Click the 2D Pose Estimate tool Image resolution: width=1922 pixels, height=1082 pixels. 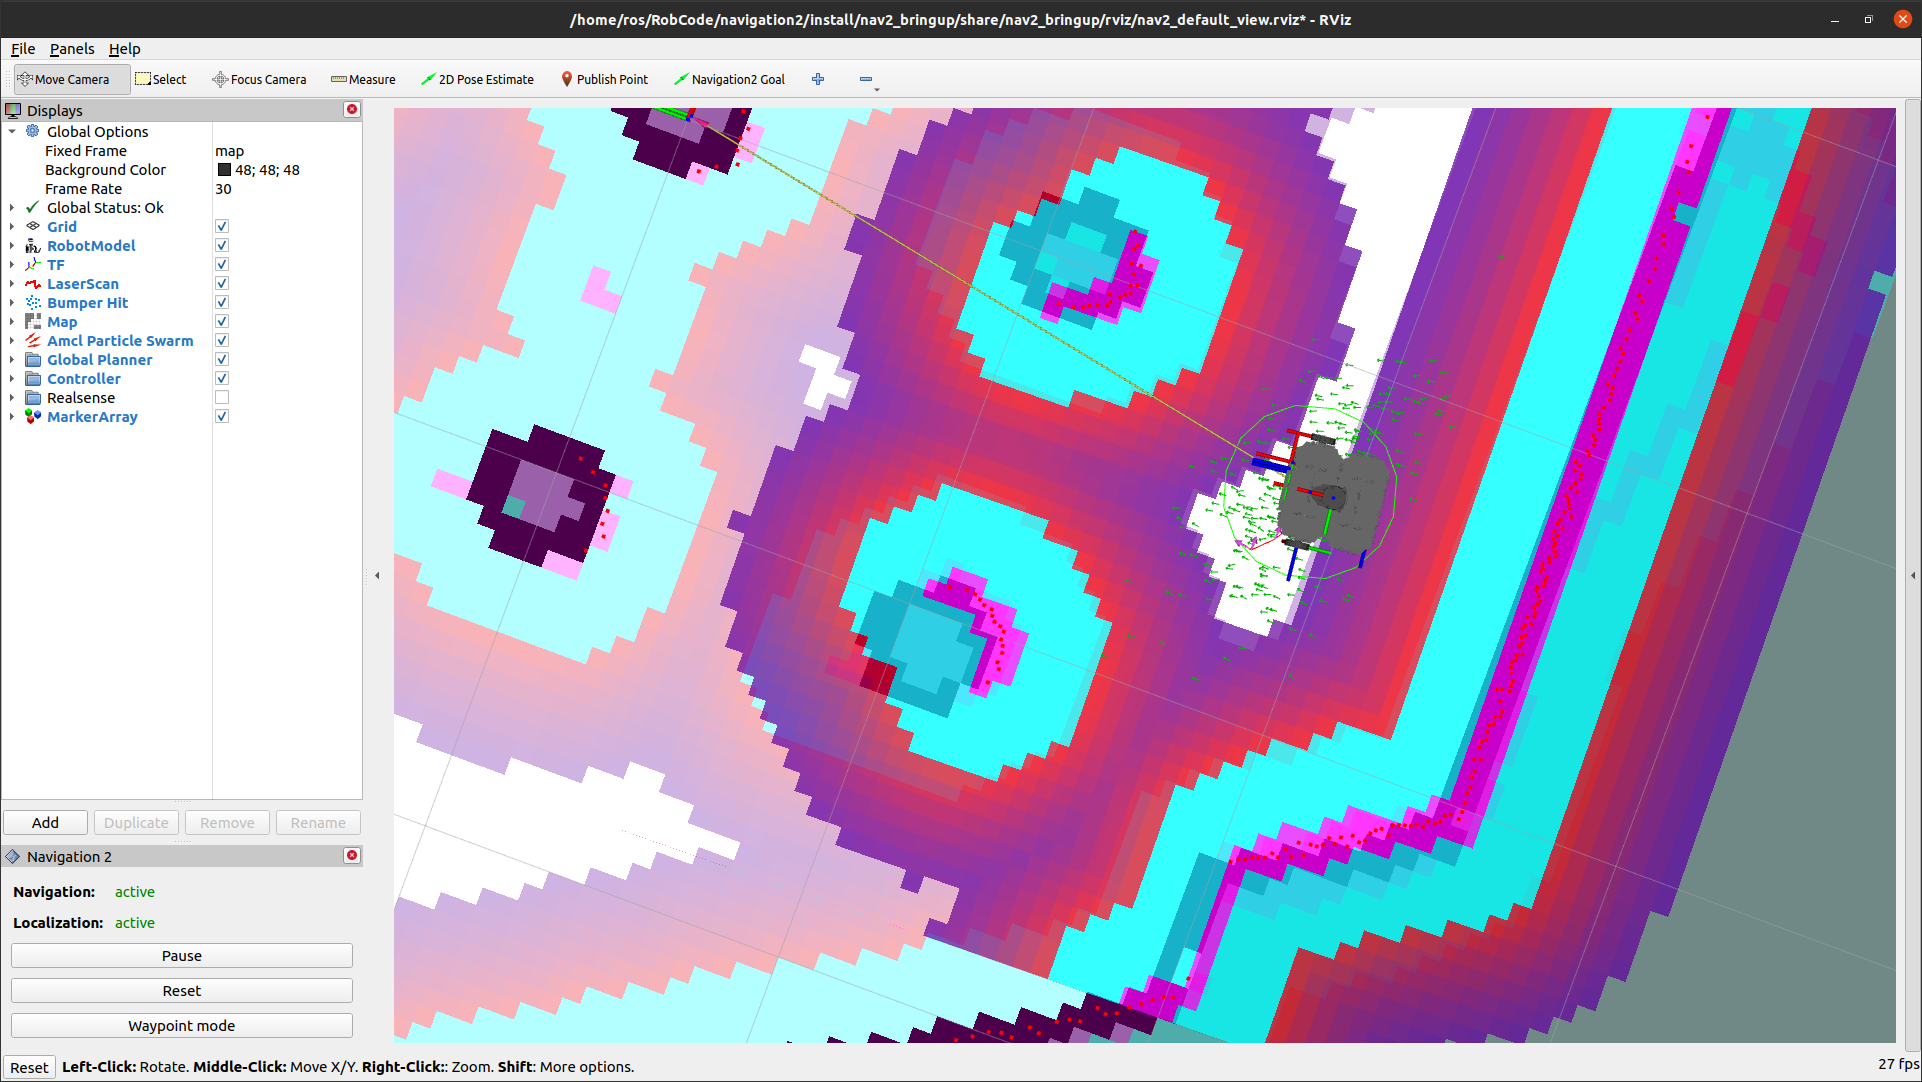tap(477, 79)
